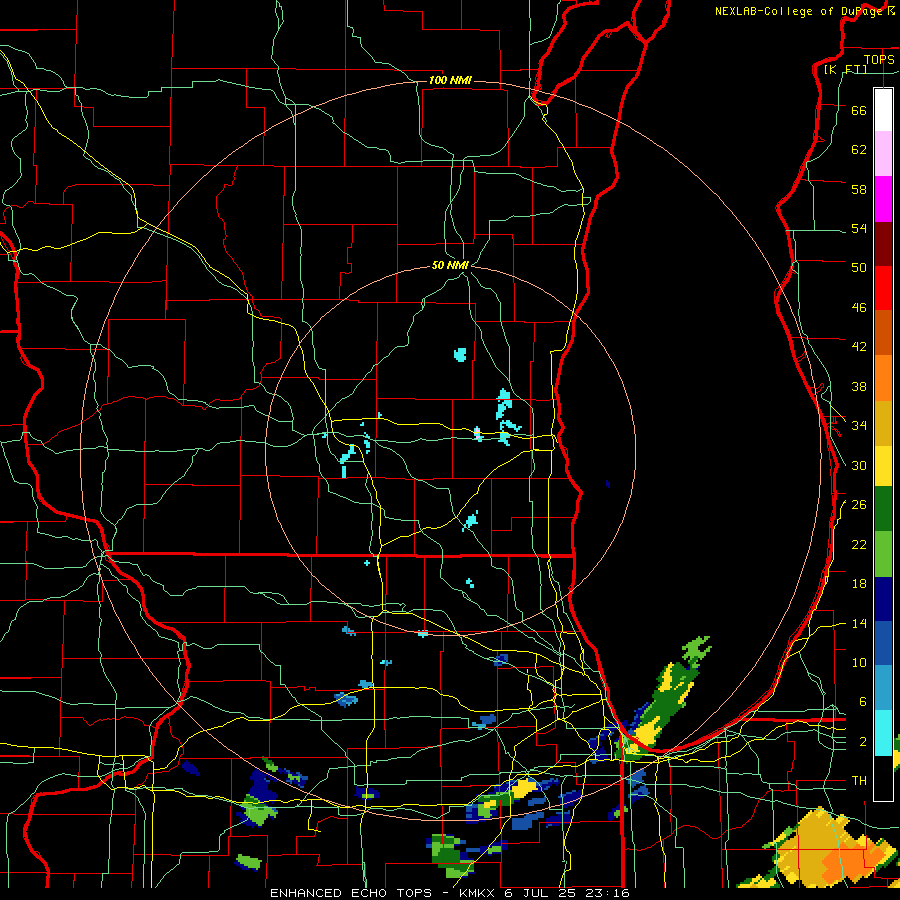Viewport: 900px width, 900px height.
Task: Select the white swatch in the color scale
Action: (883, 110)
